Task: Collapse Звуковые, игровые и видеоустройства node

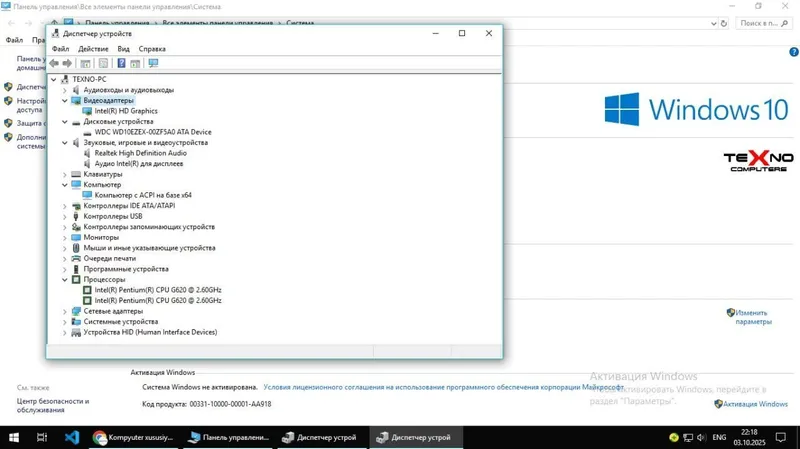Action: (65, 143)
